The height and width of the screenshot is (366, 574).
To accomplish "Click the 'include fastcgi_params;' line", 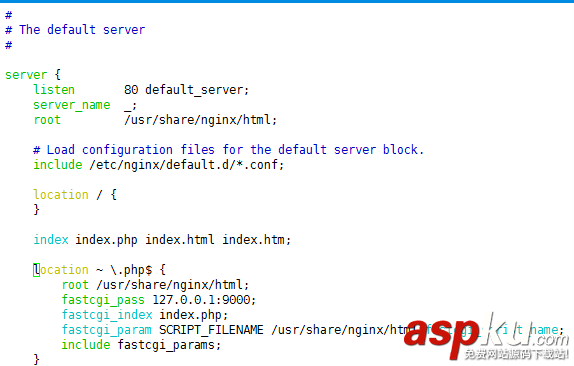I will (x=141, y=345).
